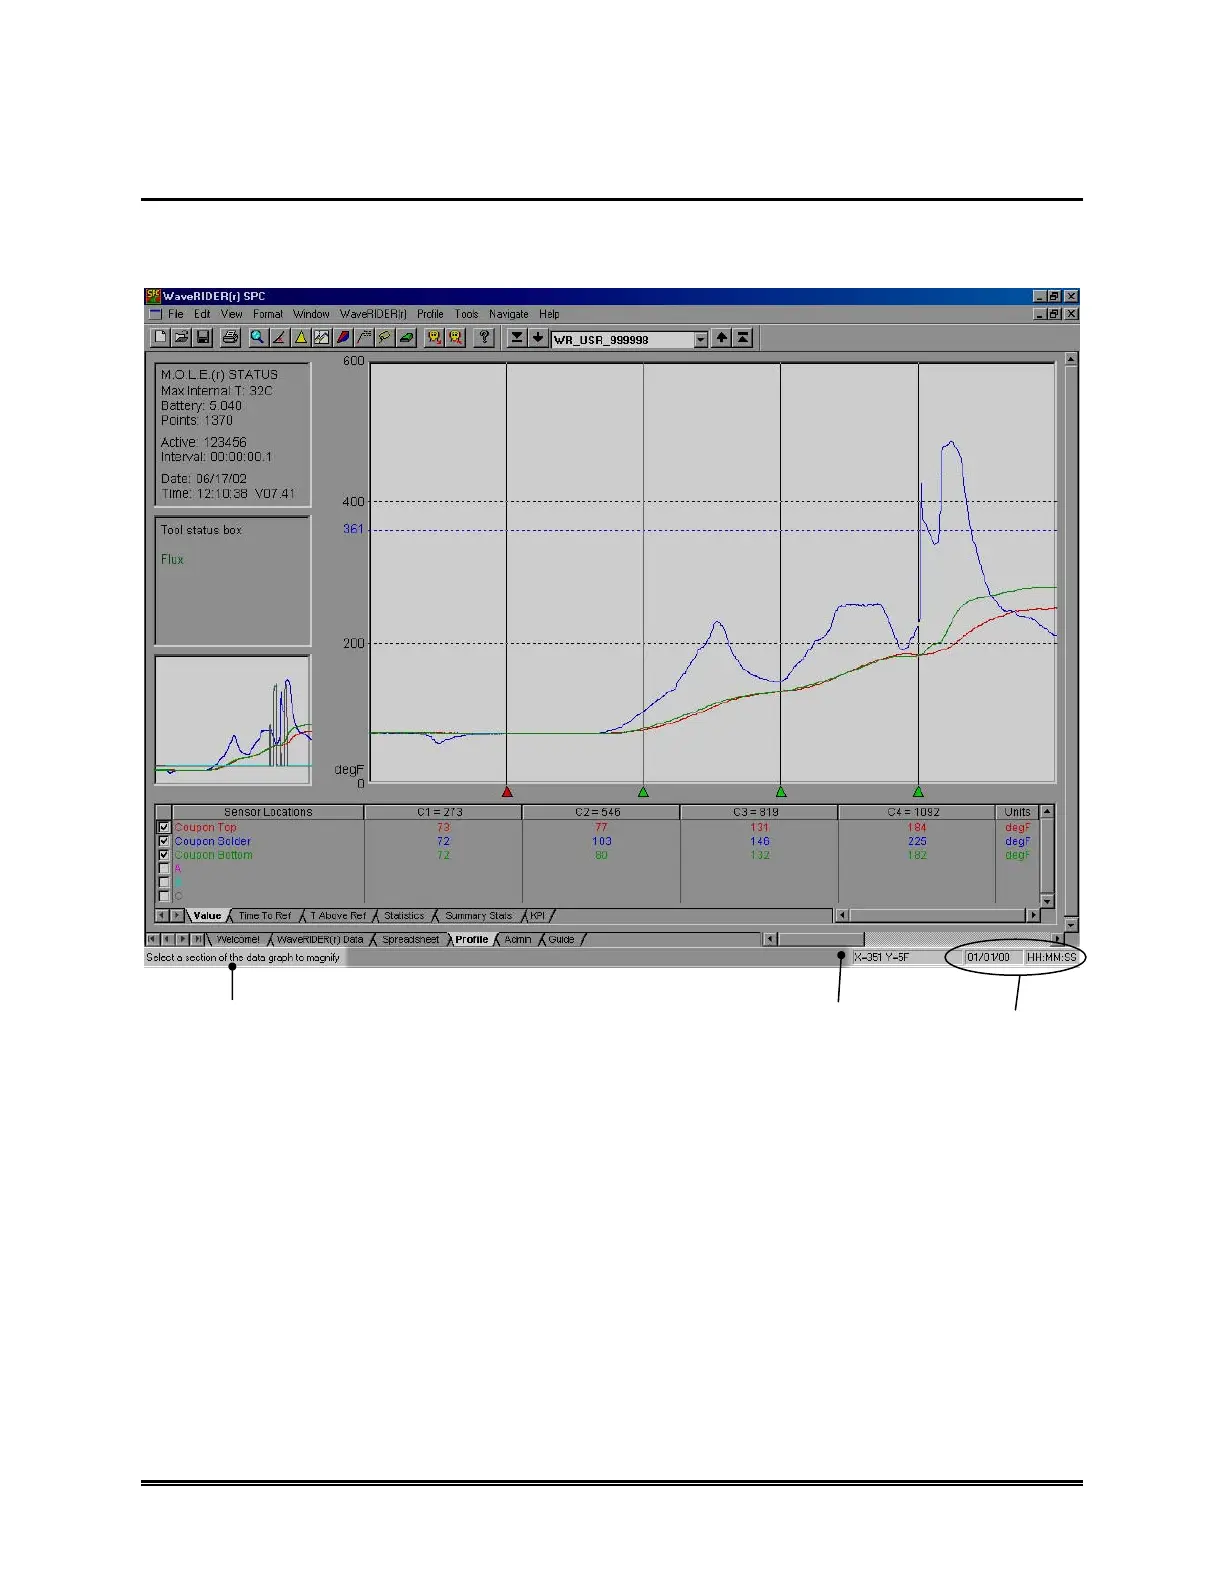Click the green eraser tool icon
Image resolution: width=1224 pixels, height=1584 pixels.
tap(406, 338)
